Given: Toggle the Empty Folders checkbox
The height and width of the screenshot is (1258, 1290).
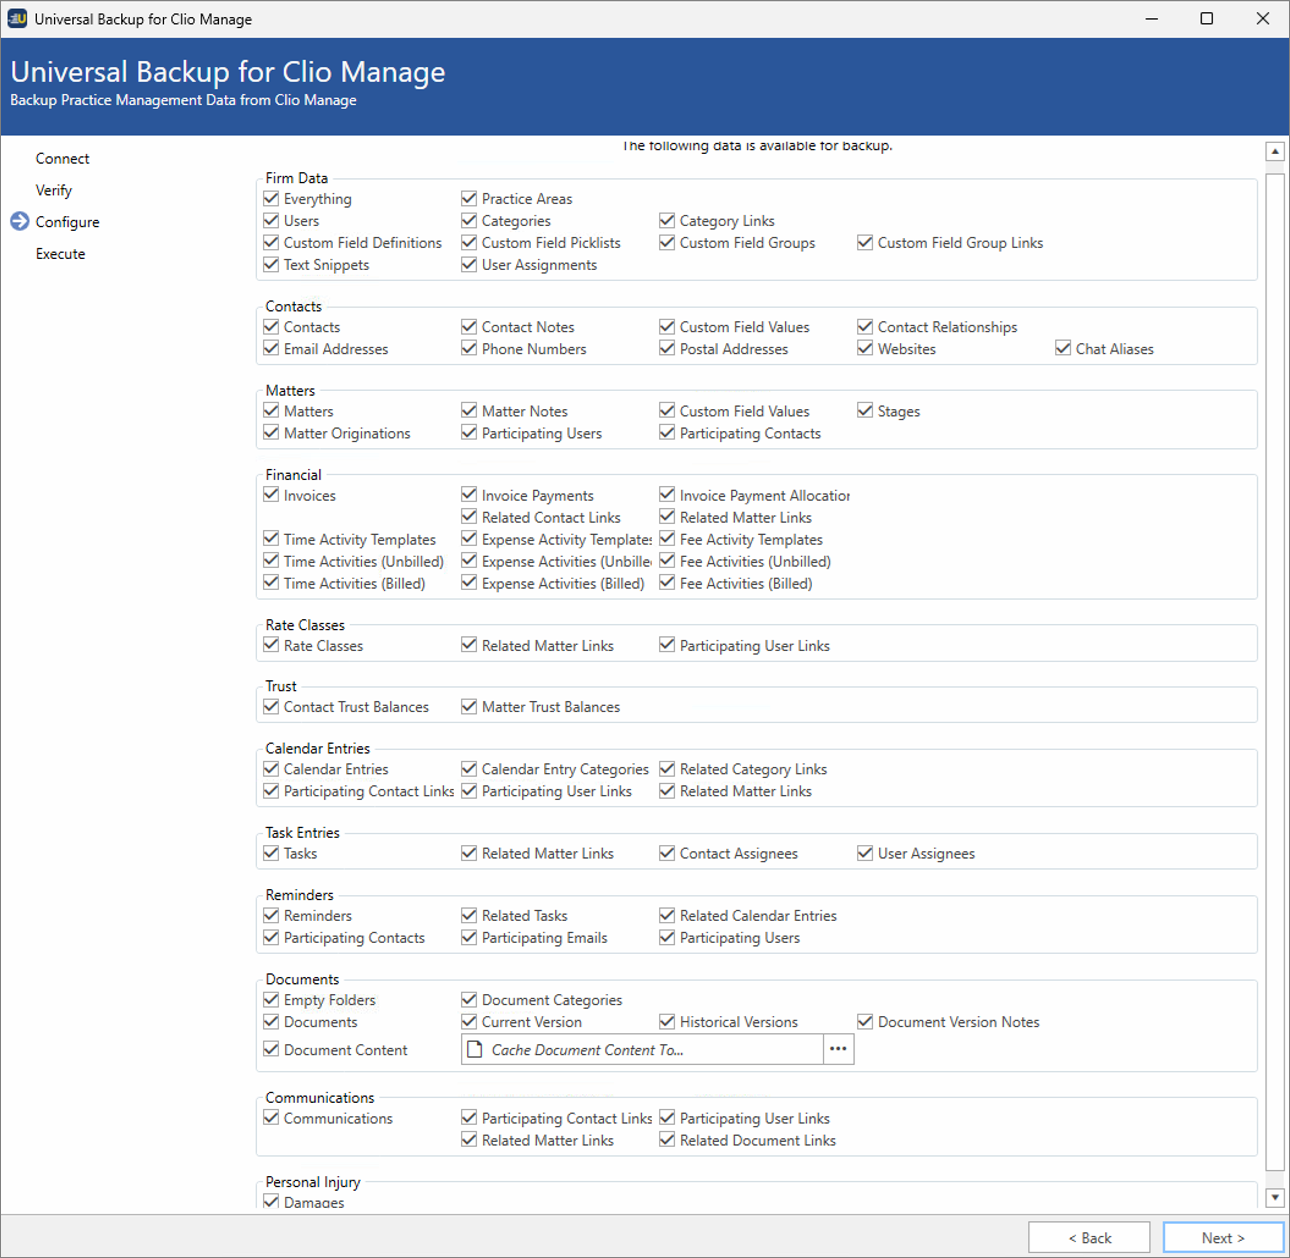Looking at the screenshot, I should pyautogui.click(x=271, y=999).
